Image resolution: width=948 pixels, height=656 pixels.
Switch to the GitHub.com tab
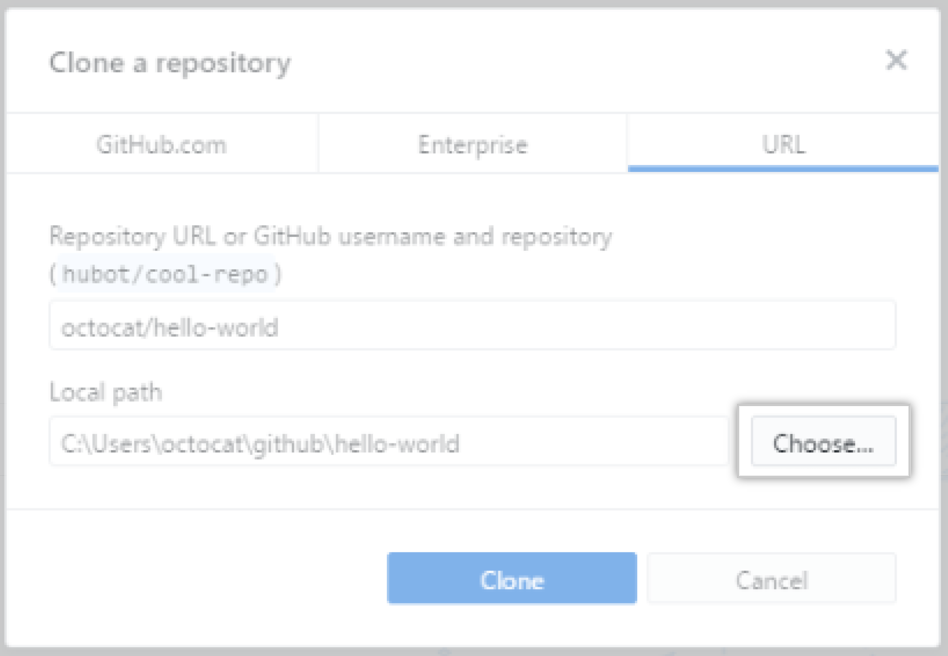[x=162, y=144]
